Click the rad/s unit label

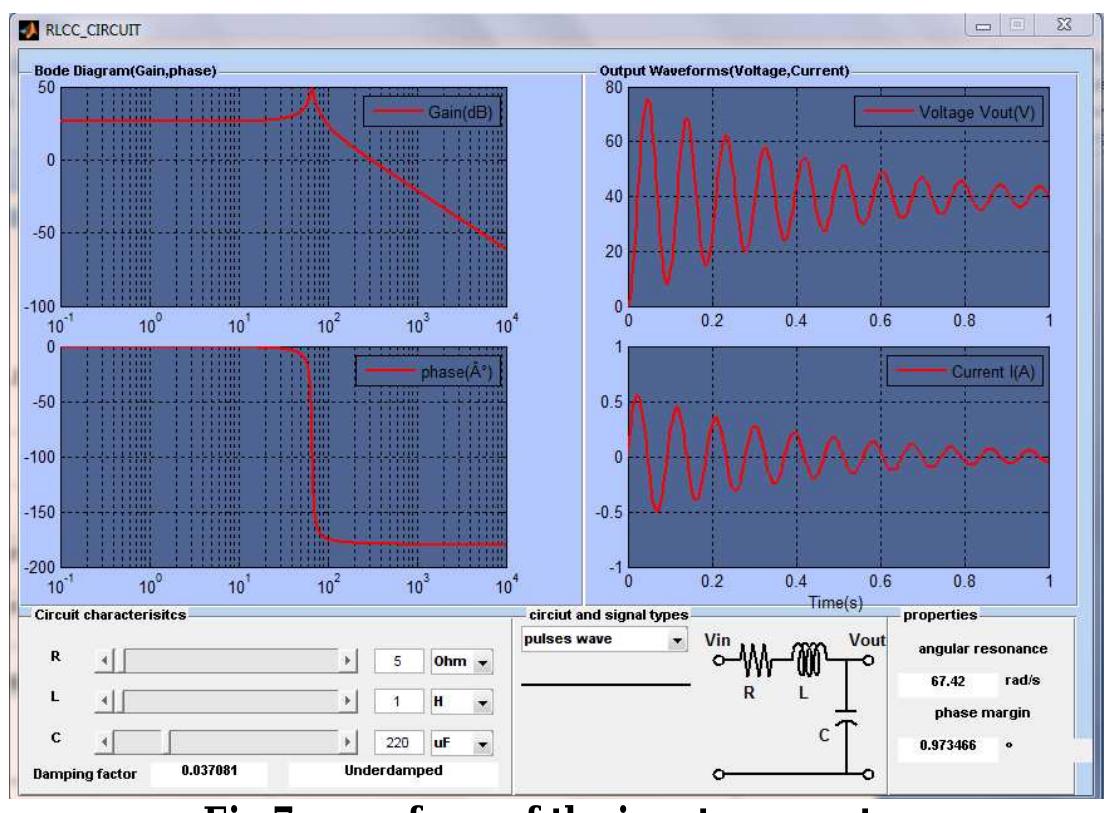tap(1022, 681)
